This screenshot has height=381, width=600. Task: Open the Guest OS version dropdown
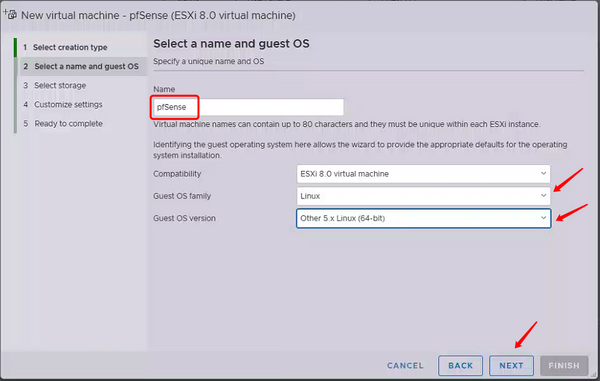coord(423,218)
